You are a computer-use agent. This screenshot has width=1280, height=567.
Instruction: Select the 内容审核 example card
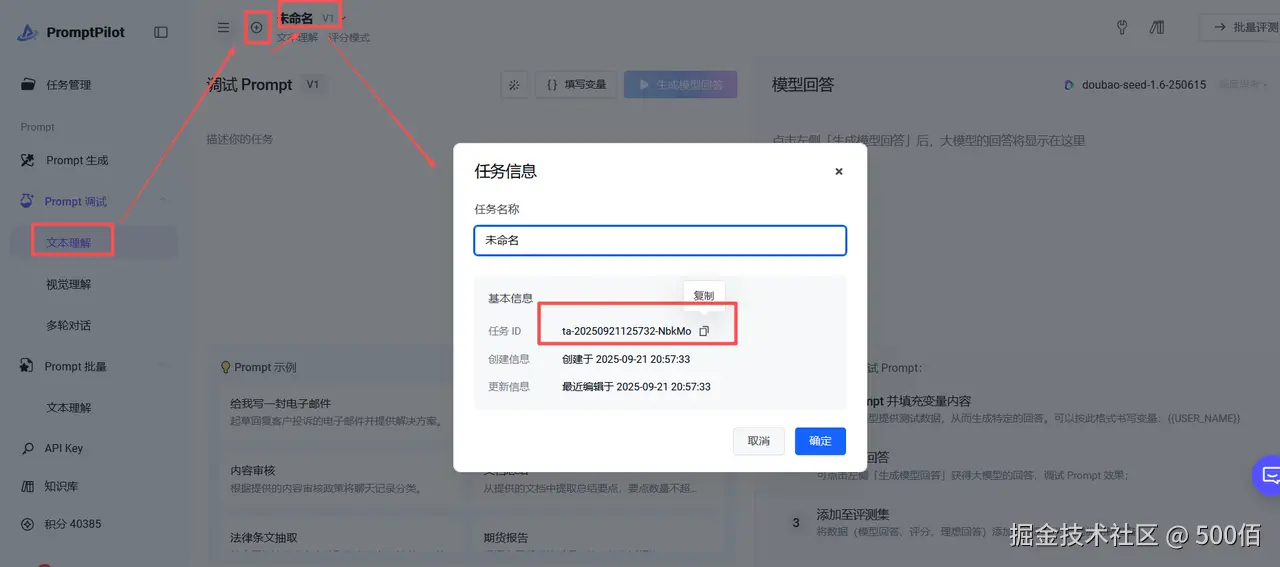tap(335, 479)
